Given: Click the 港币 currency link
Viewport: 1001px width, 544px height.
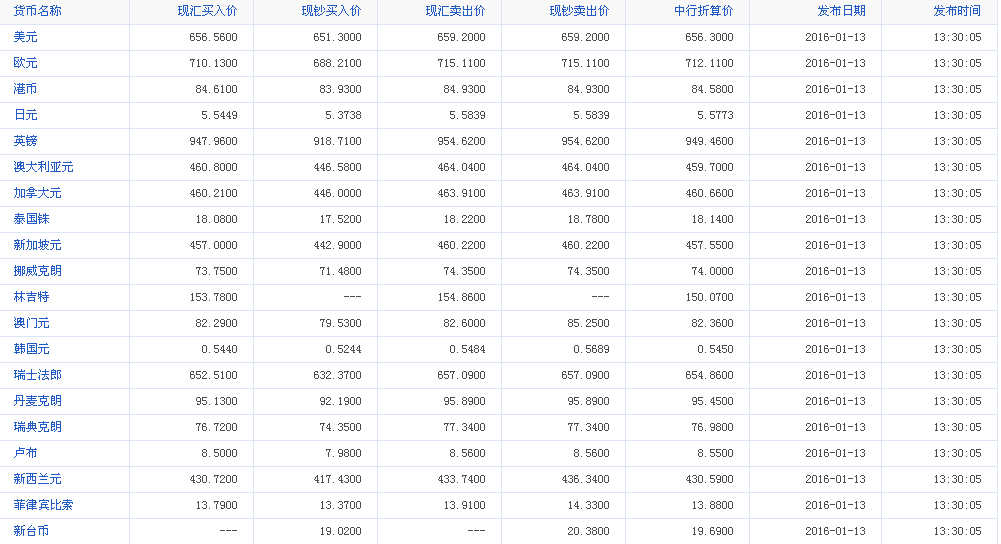Looking at the screenshot, I should coord(26,89).
